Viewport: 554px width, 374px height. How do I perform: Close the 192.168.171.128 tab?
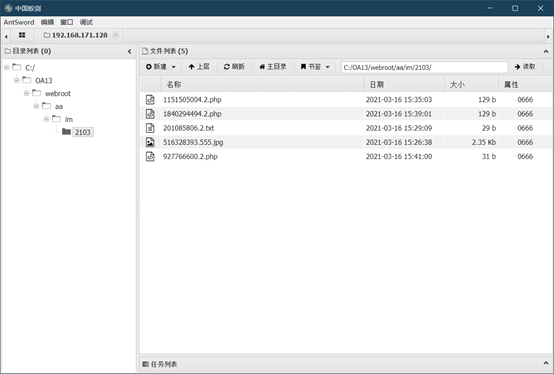[x=116, y=35]
